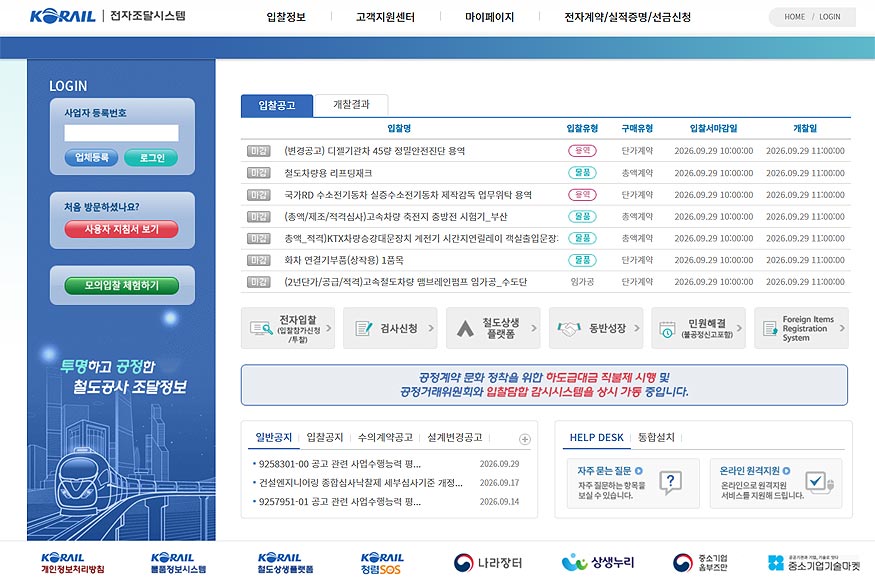875x579 pixels.
Task: Click the 입찰서마감일 column header
Action: pos(713,128)
